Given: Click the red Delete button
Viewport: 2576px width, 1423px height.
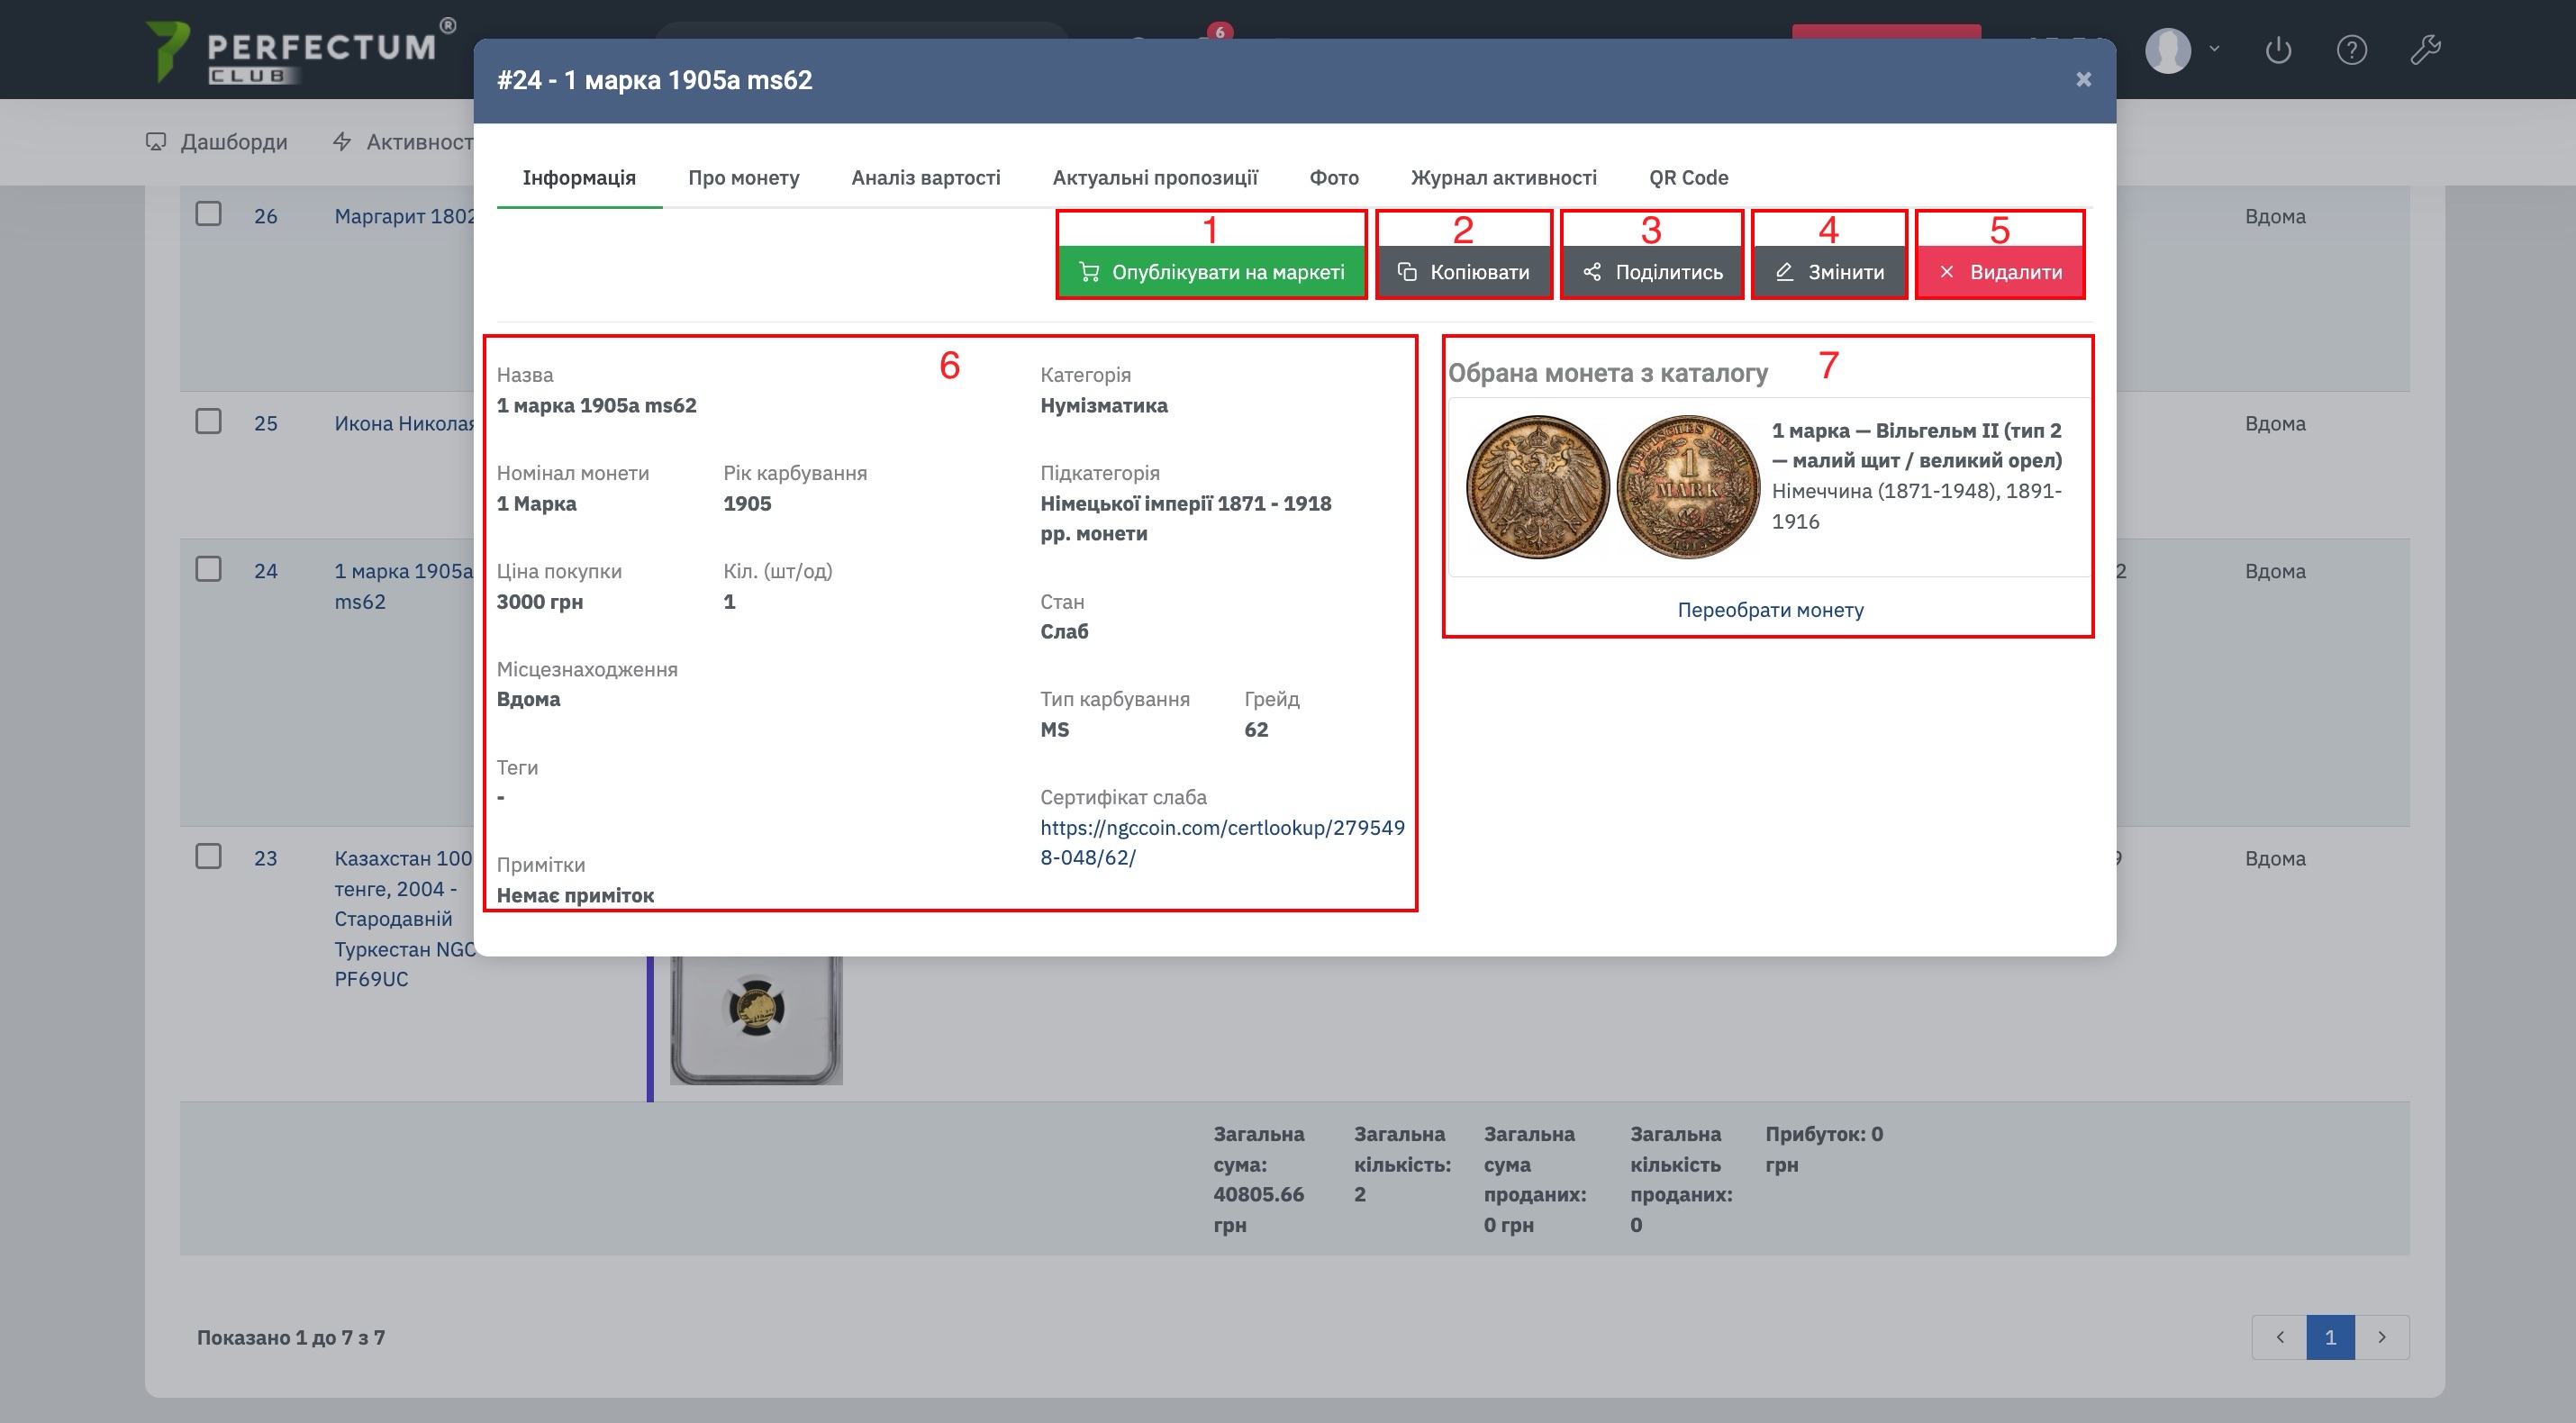Looking at the screenshot, I should click(1999, 272).
